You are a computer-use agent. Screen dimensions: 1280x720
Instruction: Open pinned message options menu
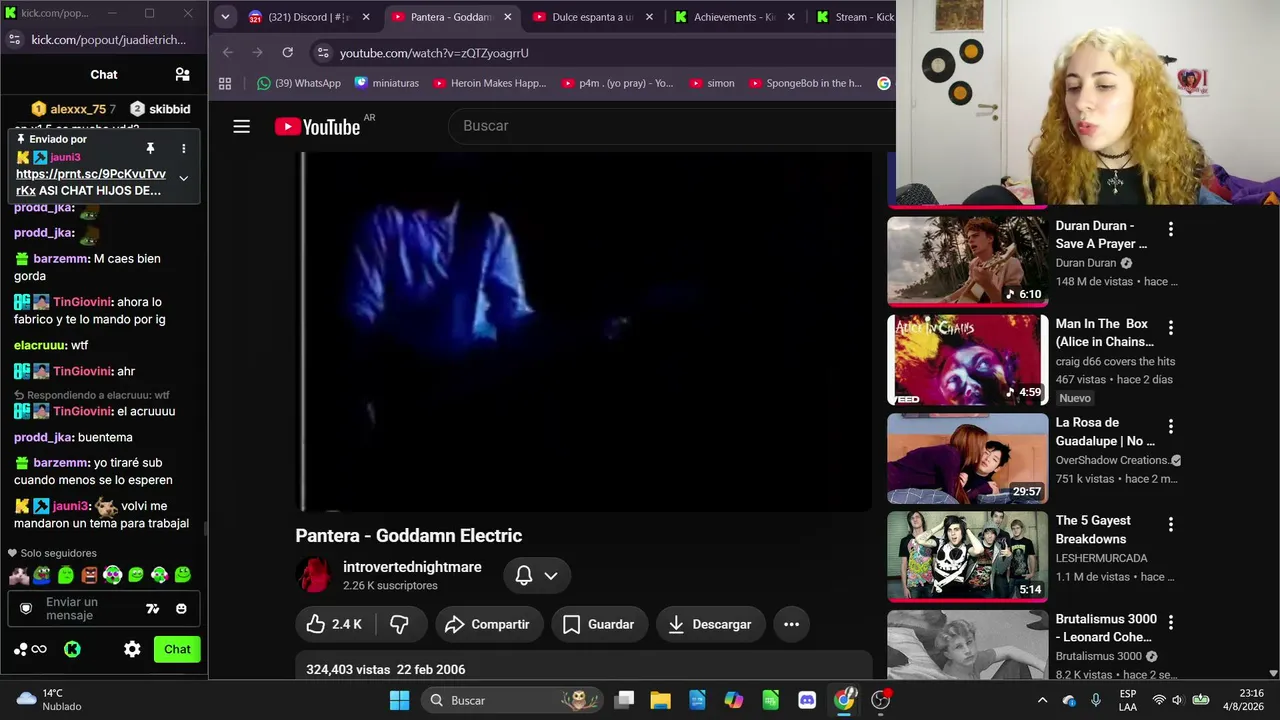tap(183, 148)
